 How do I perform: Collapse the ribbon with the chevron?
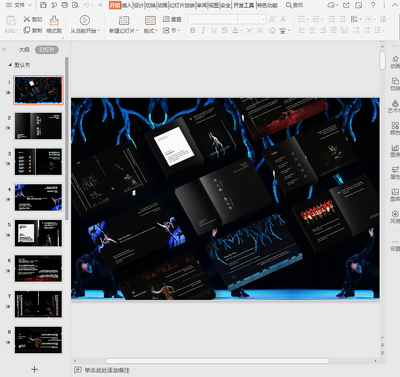pos(395,5)
